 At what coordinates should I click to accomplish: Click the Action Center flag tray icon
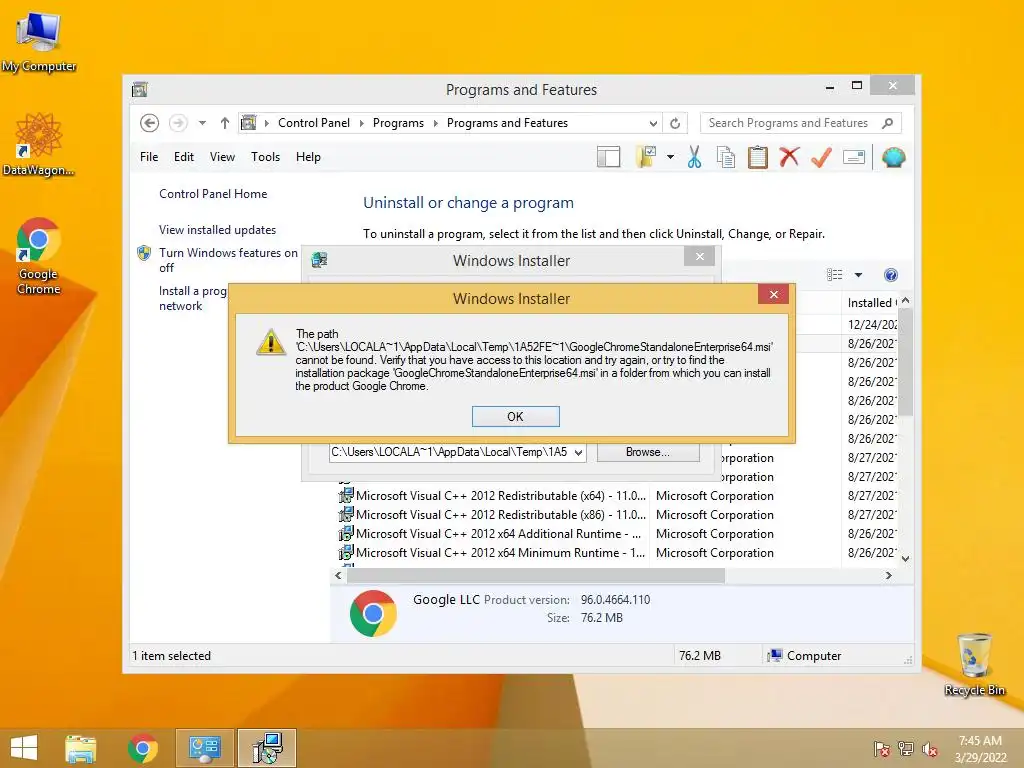pos(882,749)
